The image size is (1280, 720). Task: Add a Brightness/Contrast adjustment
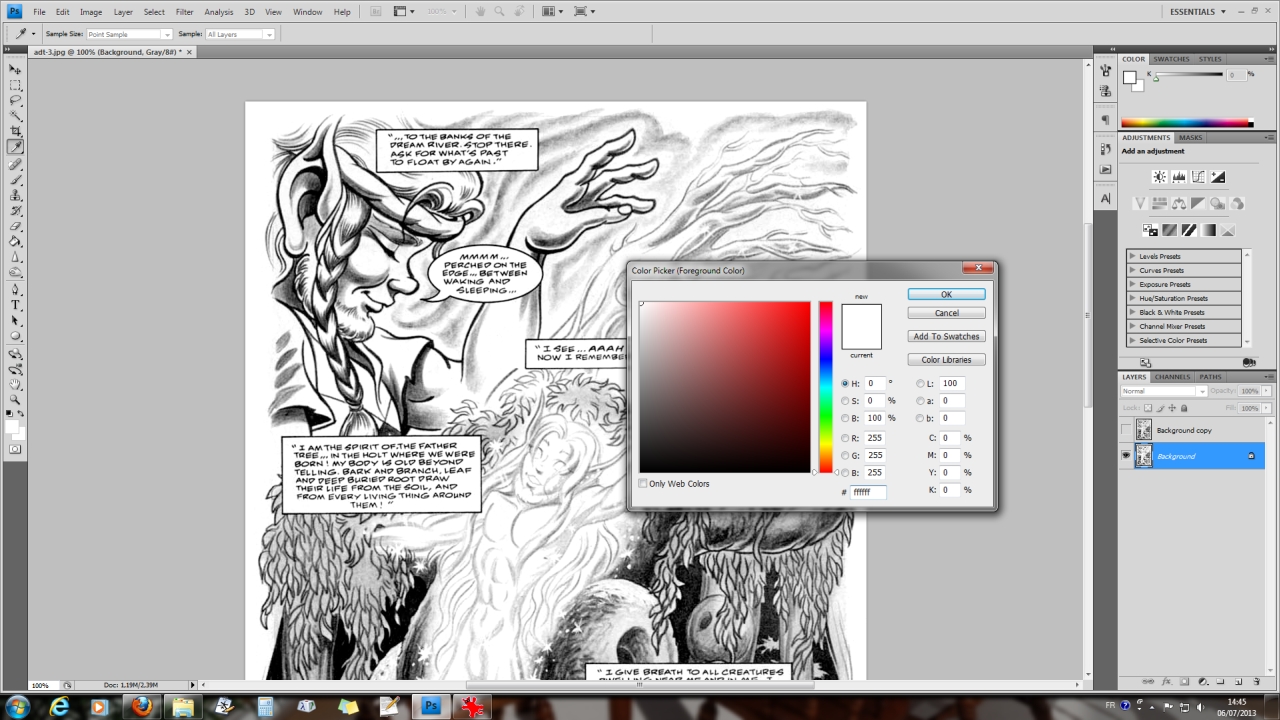point(1159,177)
